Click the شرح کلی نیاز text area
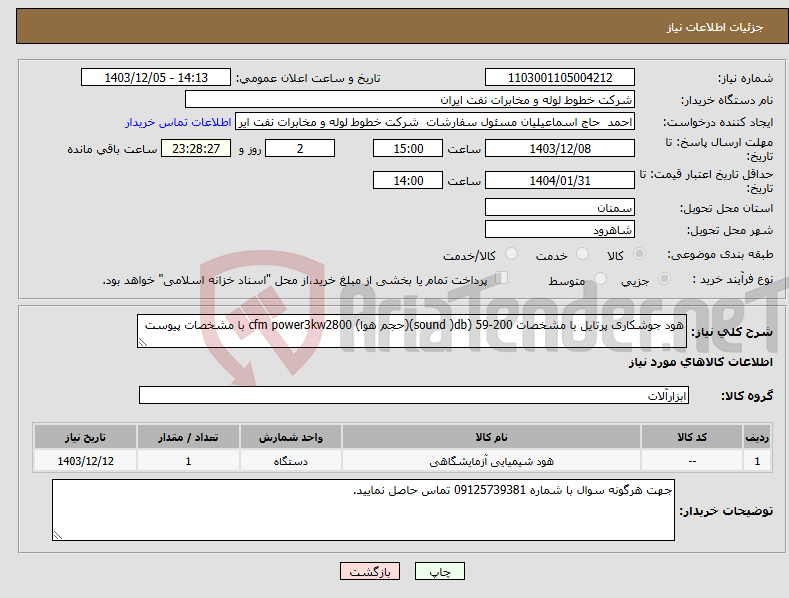 click(412, 331)
